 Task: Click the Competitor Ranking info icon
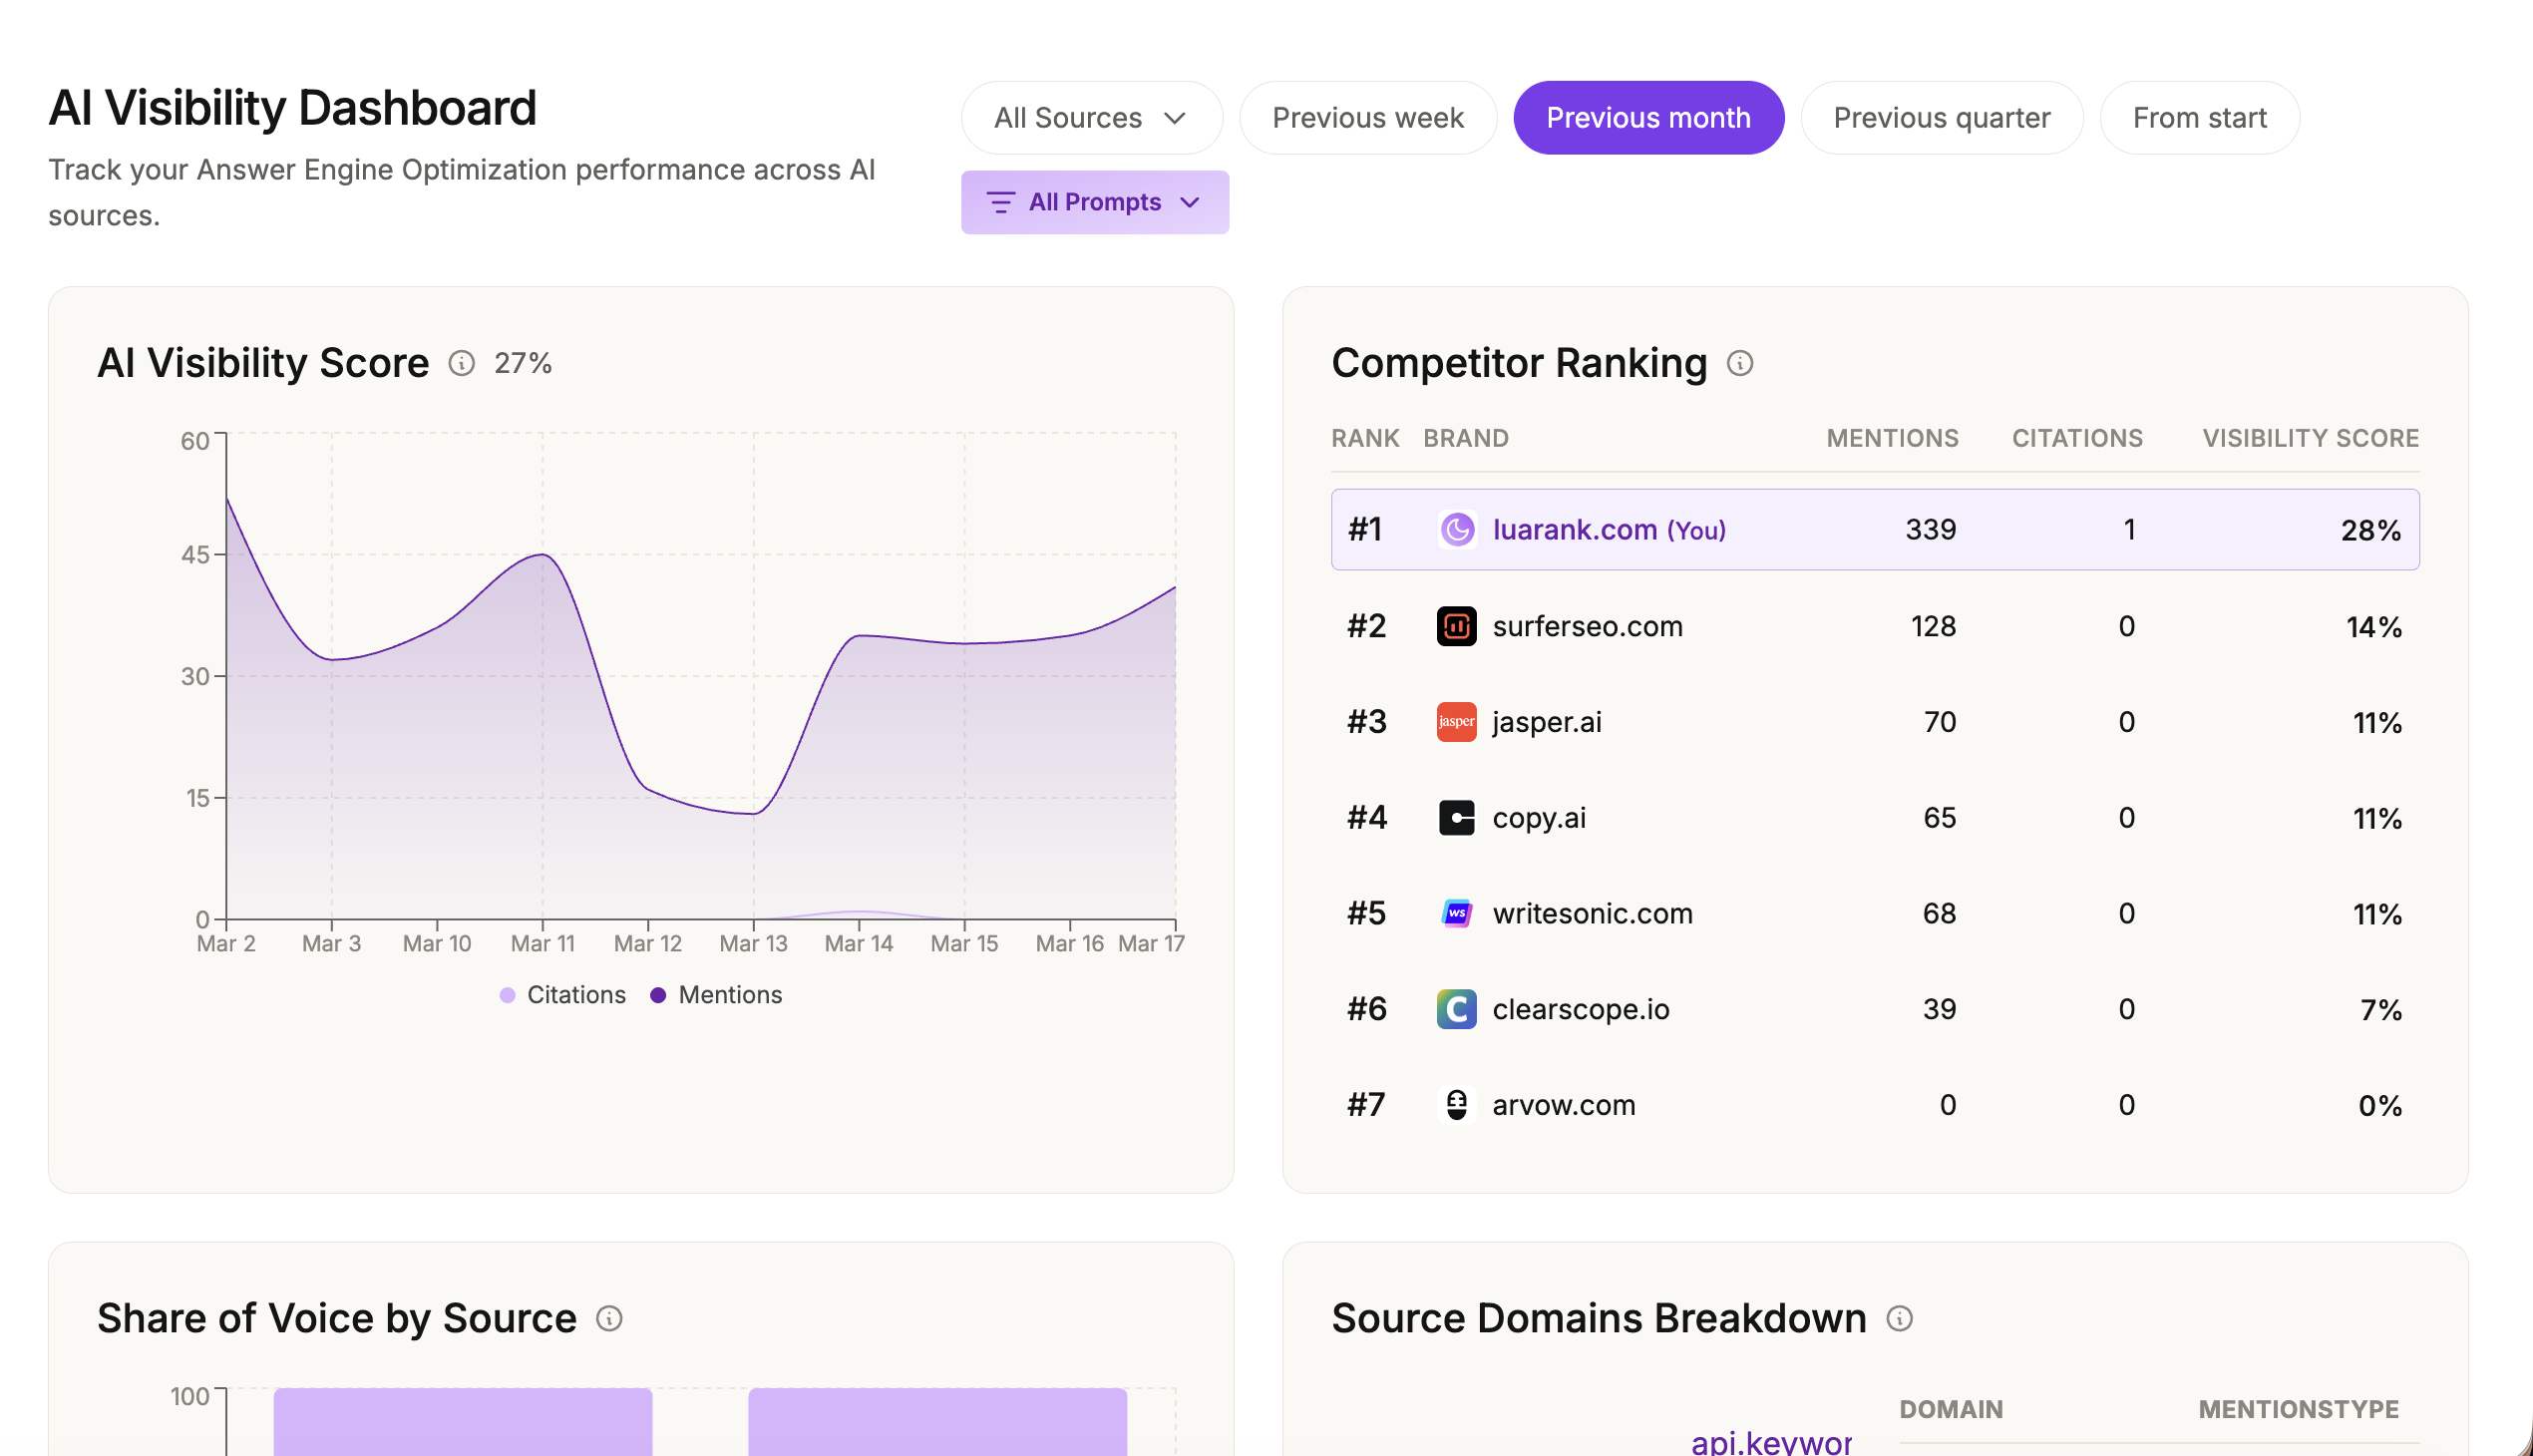tap(1740, 364)
